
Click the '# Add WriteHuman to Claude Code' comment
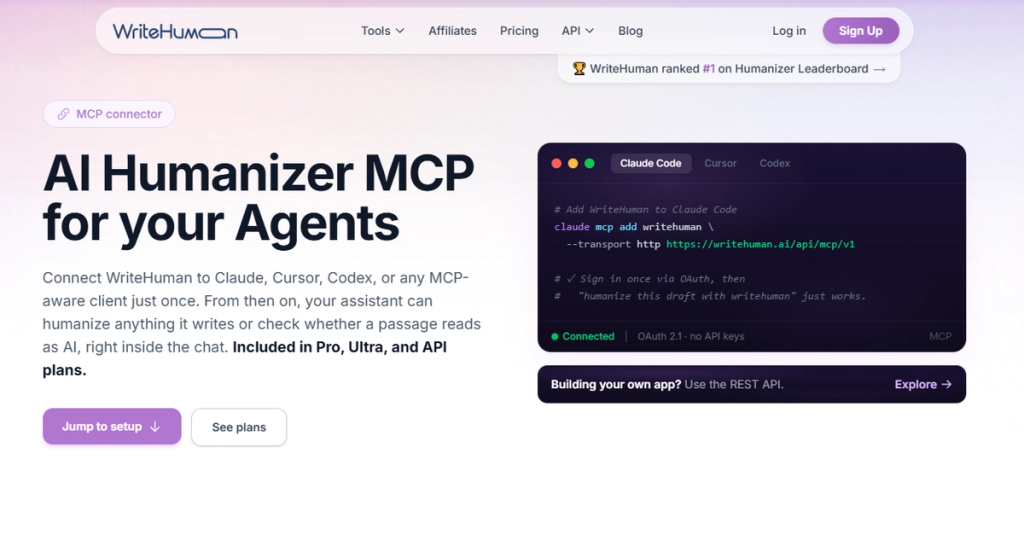(645, 210)
